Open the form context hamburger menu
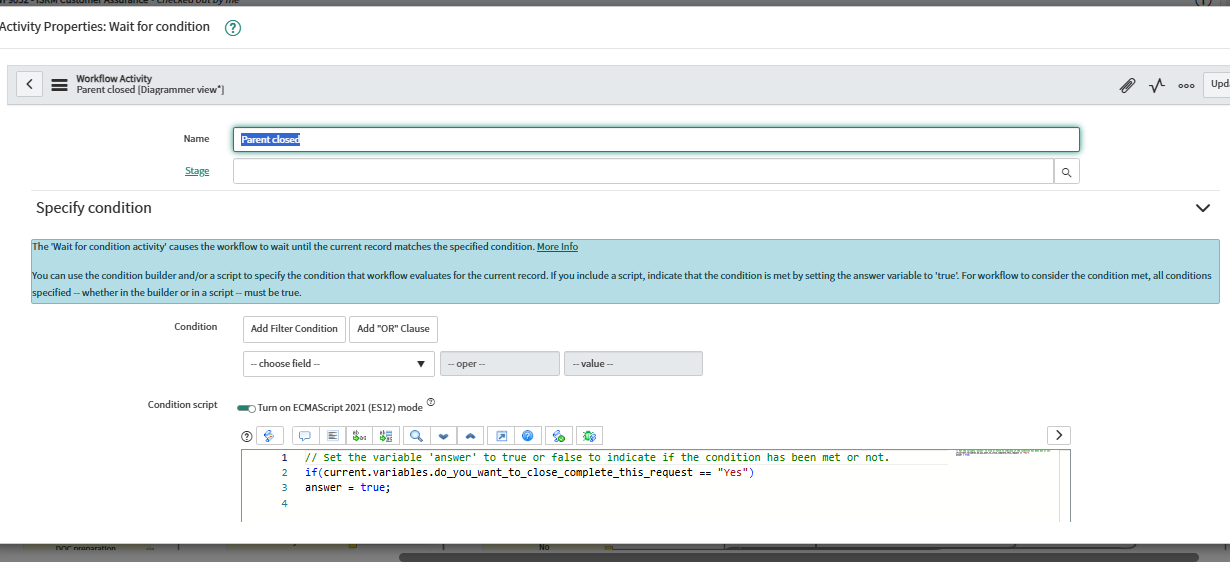 coord(60,85)
